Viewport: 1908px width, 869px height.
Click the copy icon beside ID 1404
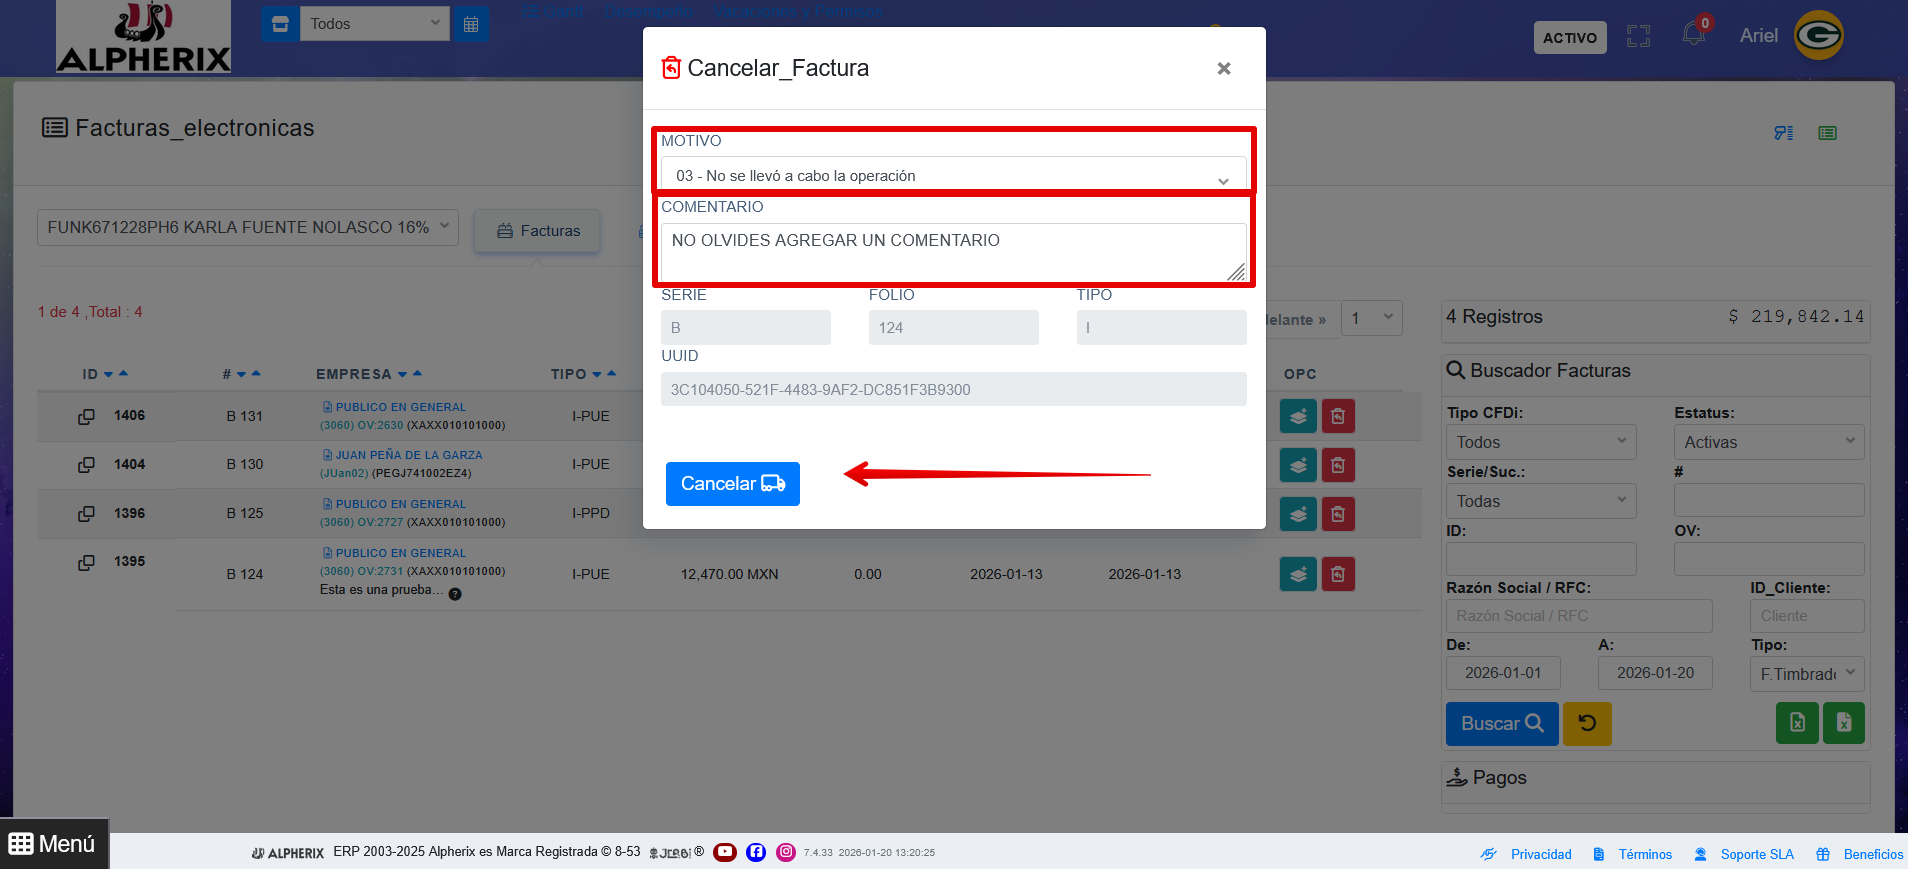87,465
